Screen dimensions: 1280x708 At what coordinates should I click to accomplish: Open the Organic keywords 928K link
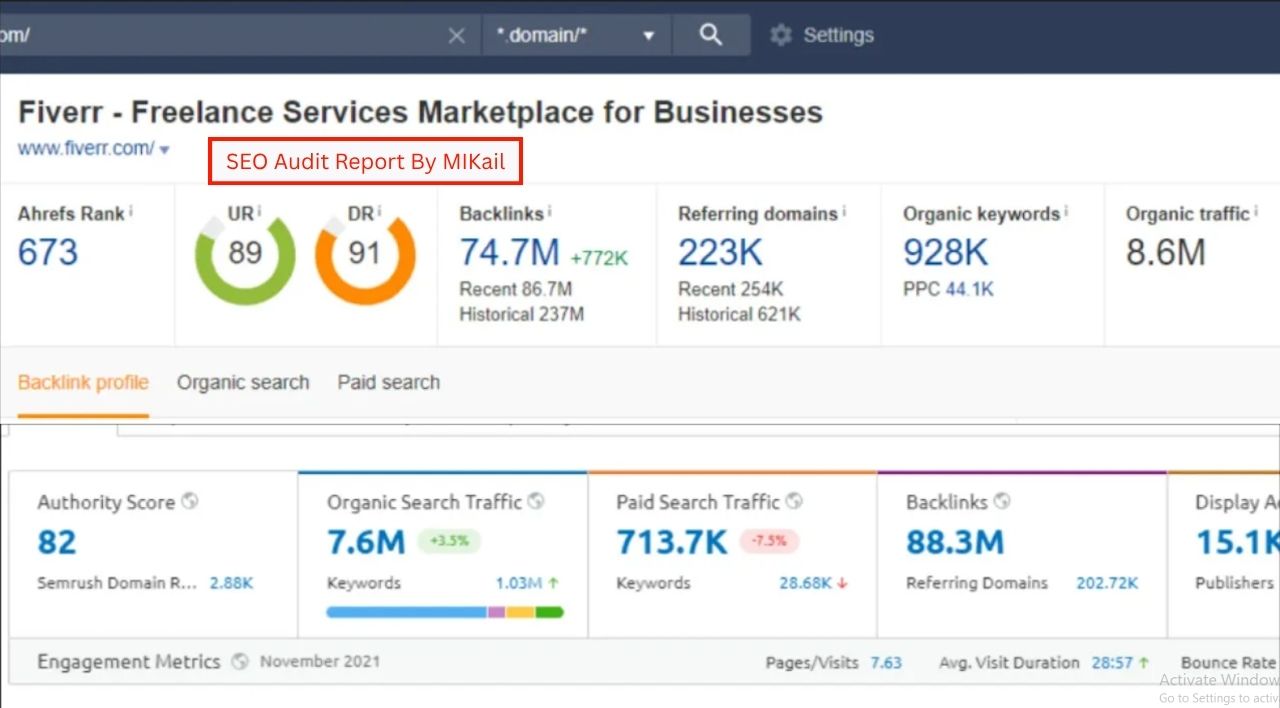945,253
